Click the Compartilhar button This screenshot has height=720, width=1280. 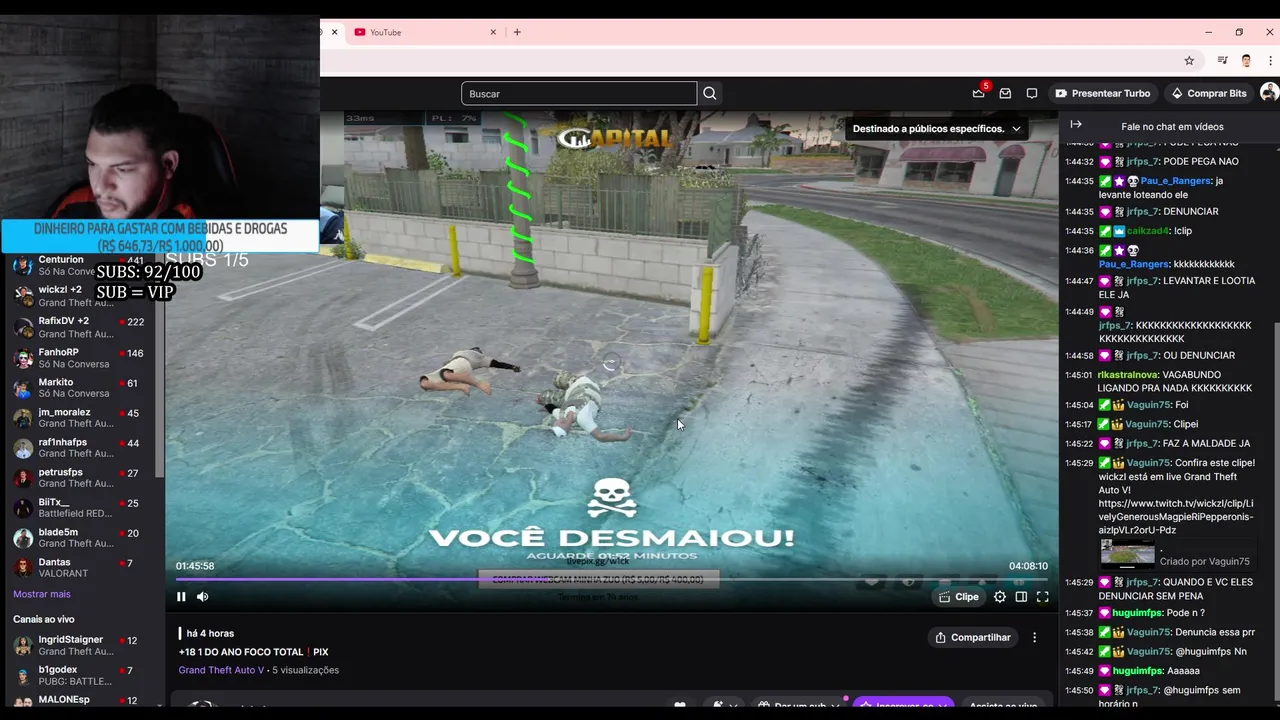(x=973, y=637)
